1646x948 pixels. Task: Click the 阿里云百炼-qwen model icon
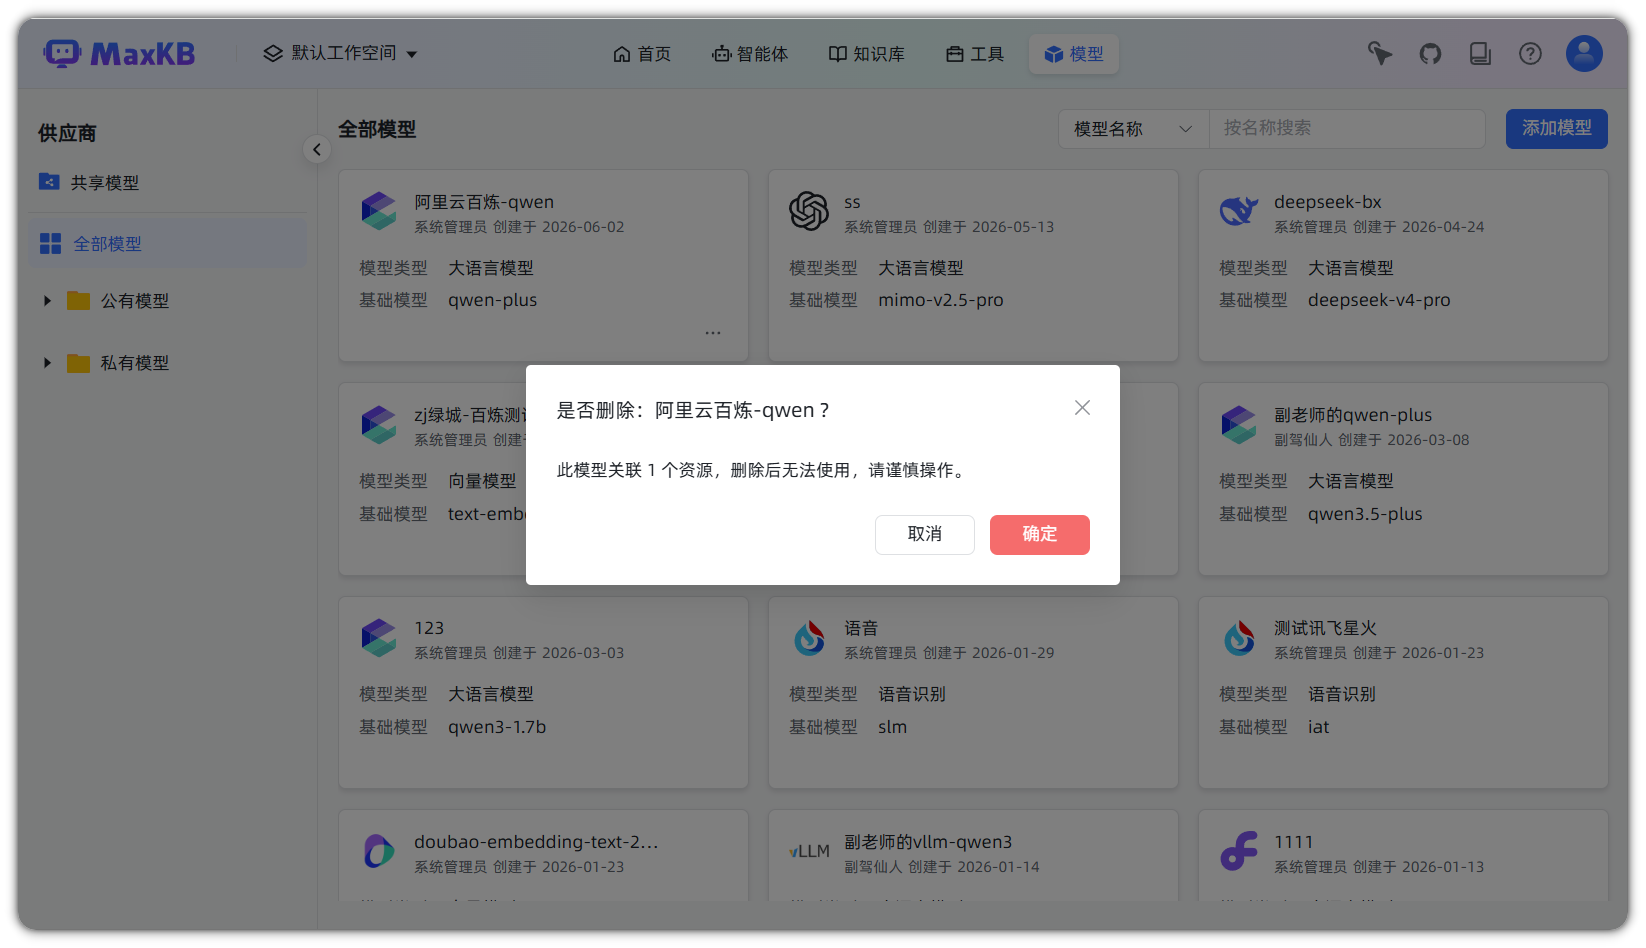click(x=379, y=211)
